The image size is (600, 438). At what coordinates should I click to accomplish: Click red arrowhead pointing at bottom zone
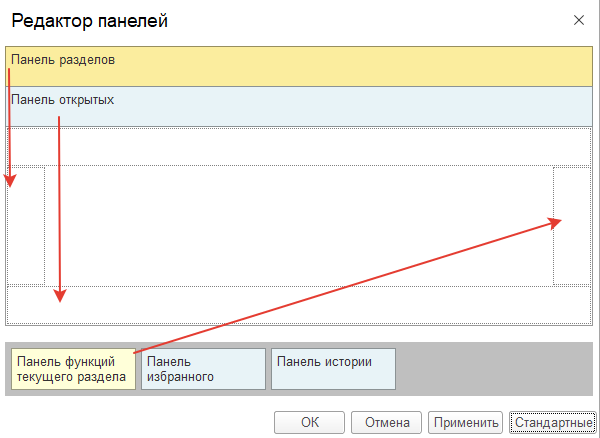pos(60,296)
